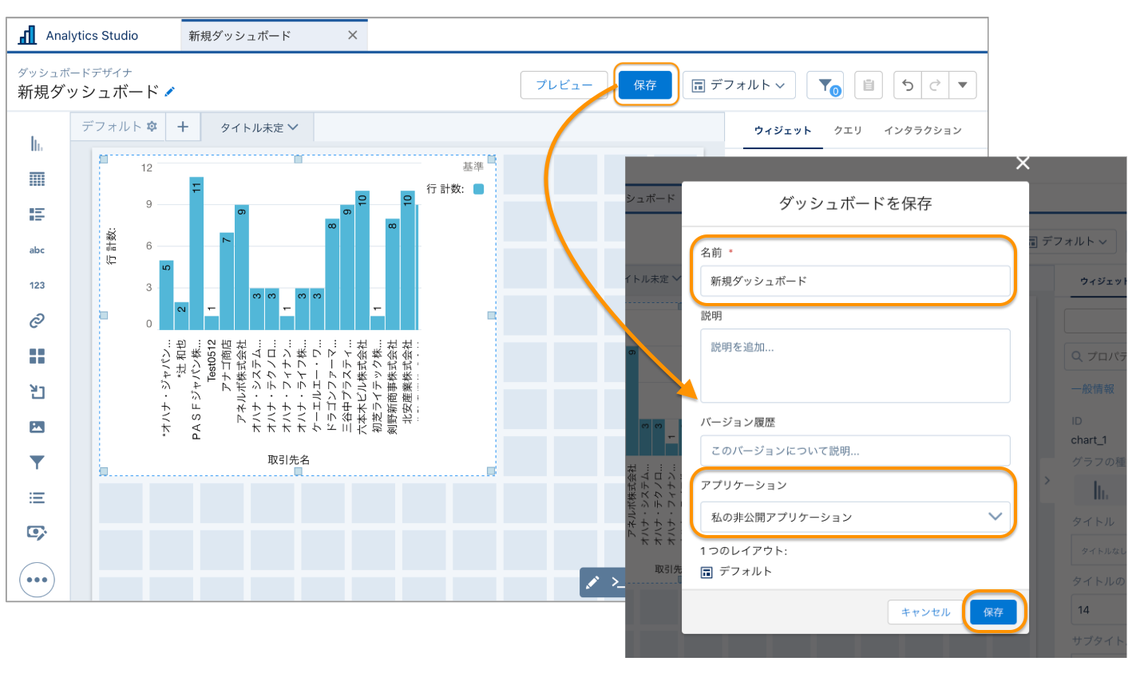Redo the last action
Screen dimensions: 1148x685
click(935, 85)
